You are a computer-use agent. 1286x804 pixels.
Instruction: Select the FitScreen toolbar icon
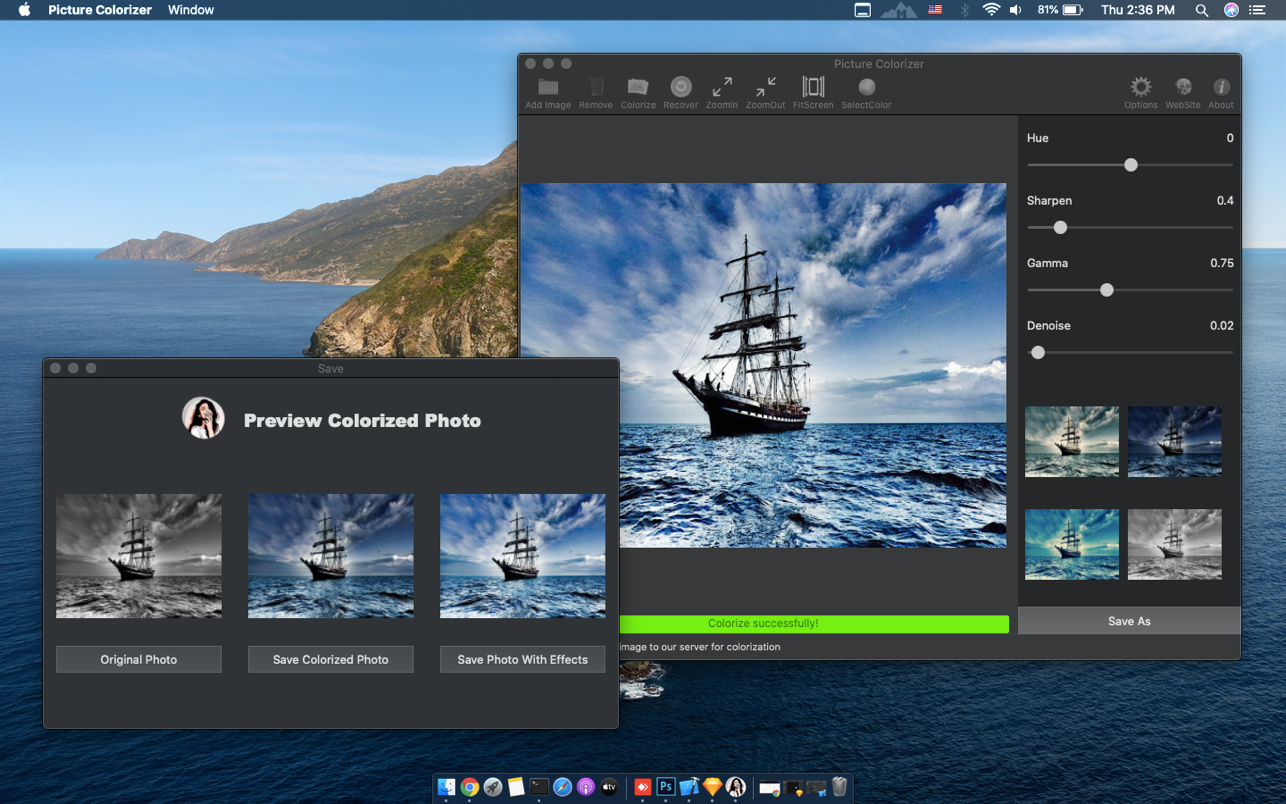click(813, 88)
